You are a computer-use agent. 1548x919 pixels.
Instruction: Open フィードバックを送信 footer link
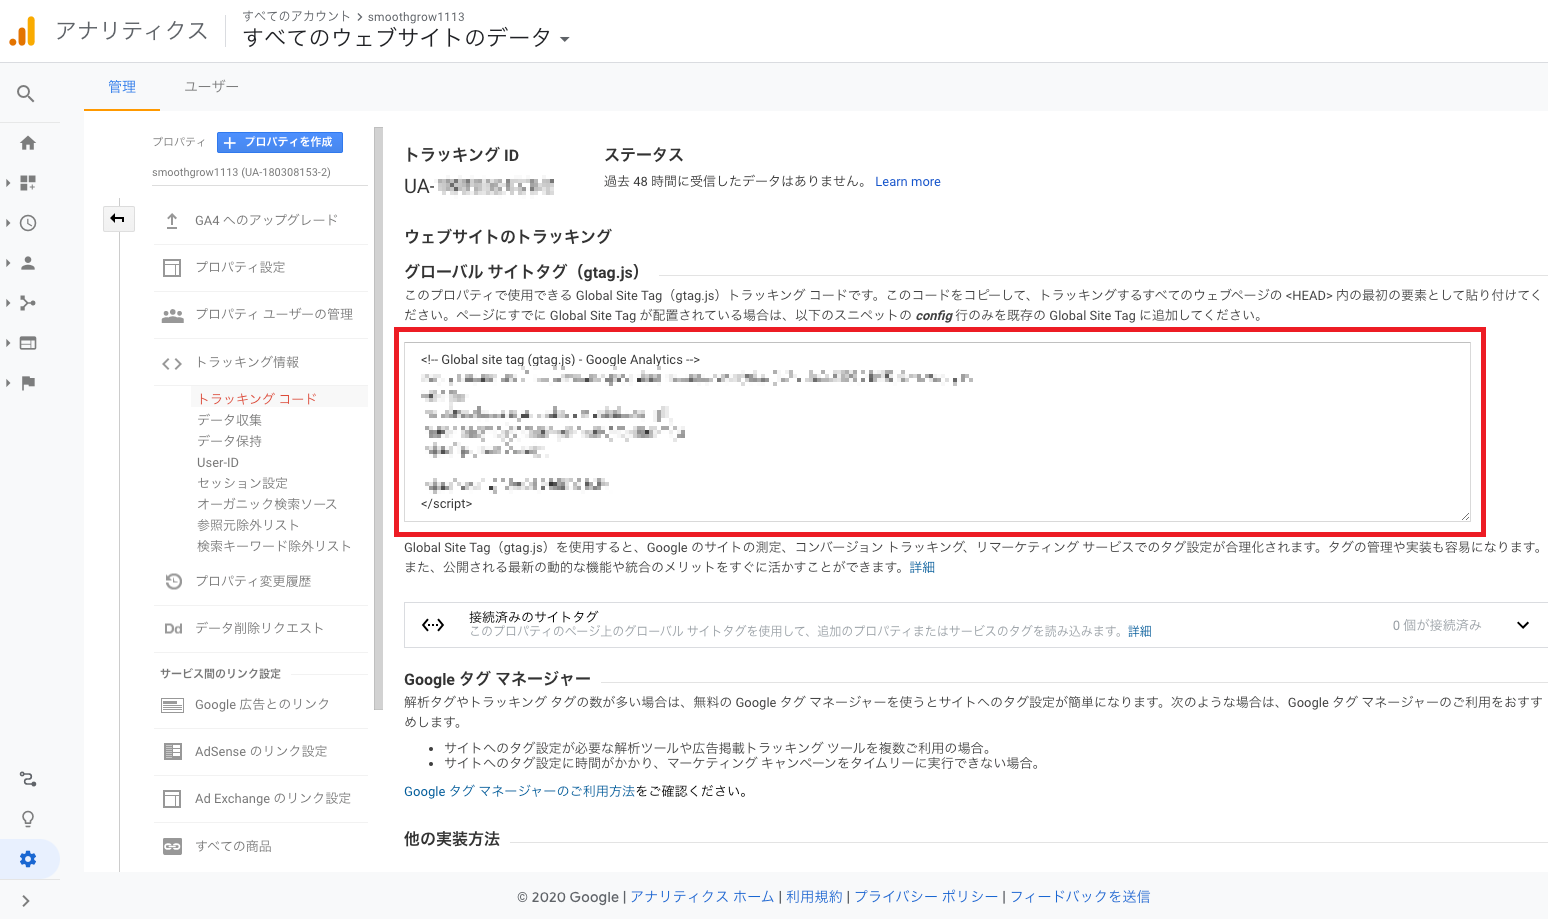pyautogui.click(x=1080, y=897)
